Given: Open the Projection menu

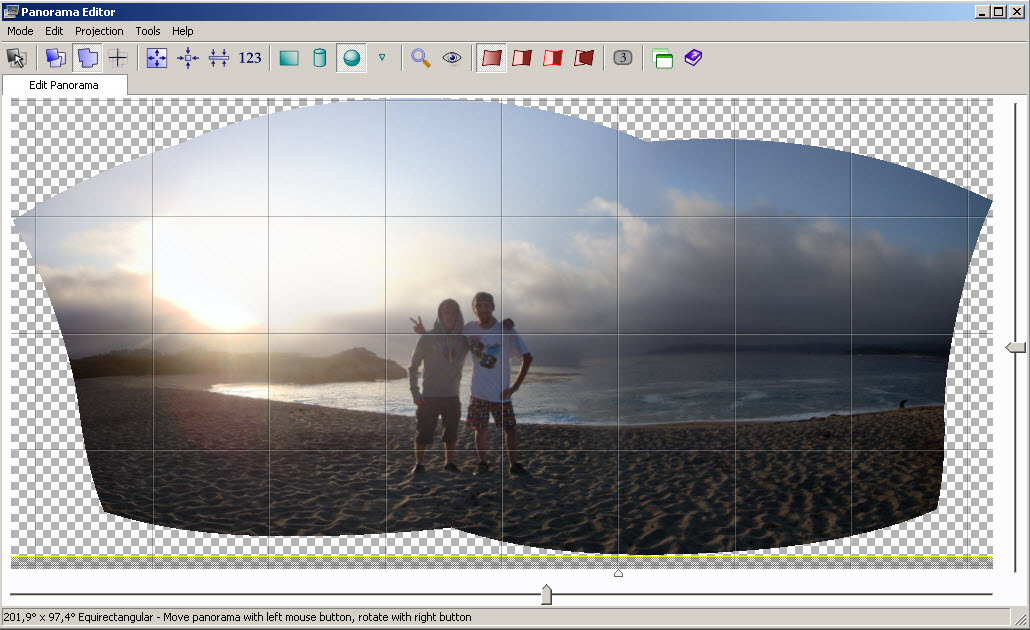Looking at the screenshot, I should click(x=99, y=31).
